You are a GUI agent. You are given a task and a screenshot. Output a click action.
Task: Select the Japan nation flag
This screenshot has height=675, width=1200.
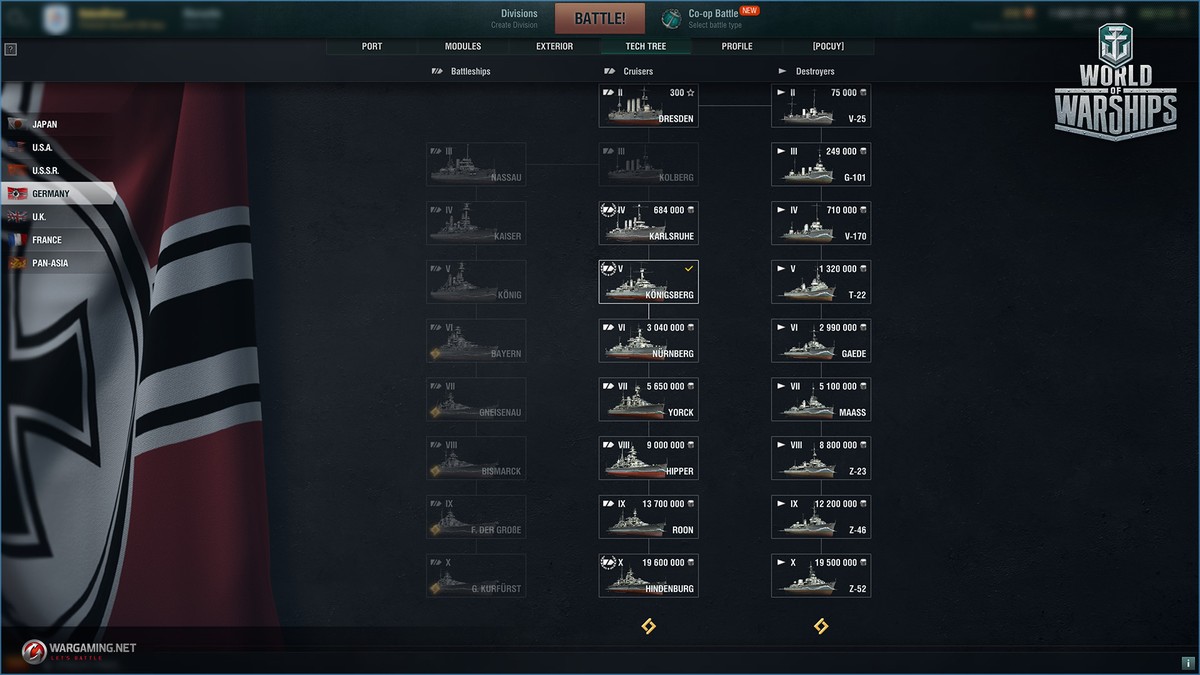(x=17, y=124)
